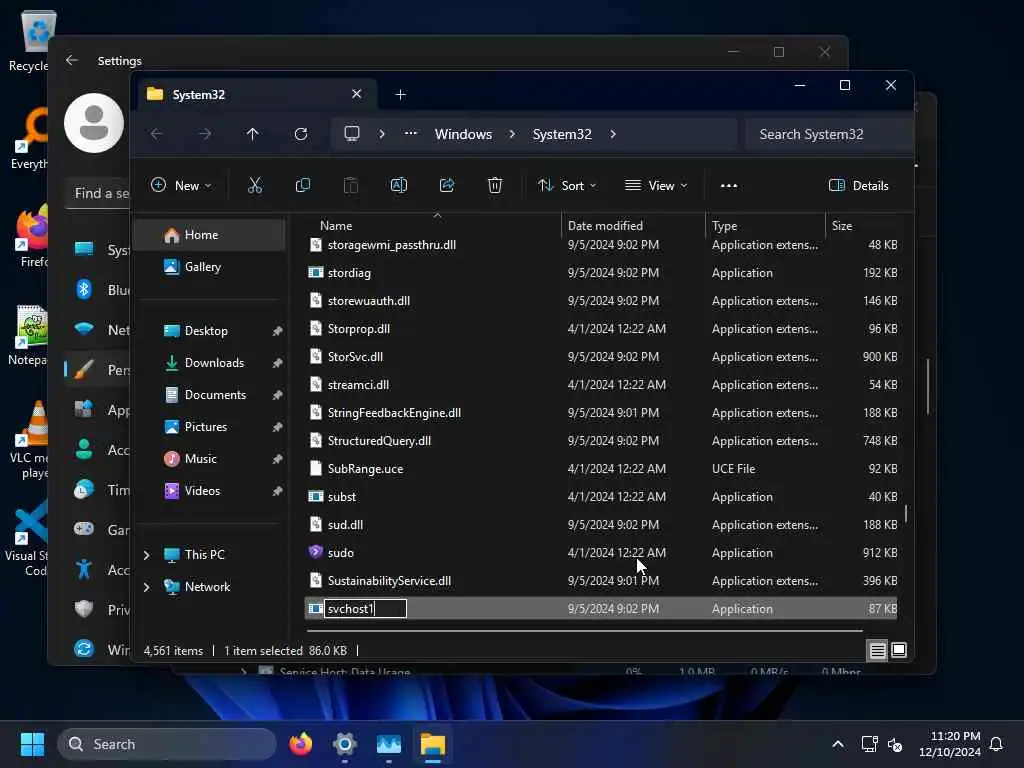
Task: Click Find a setting box in Settings
Action: click(x=98, y=193)
